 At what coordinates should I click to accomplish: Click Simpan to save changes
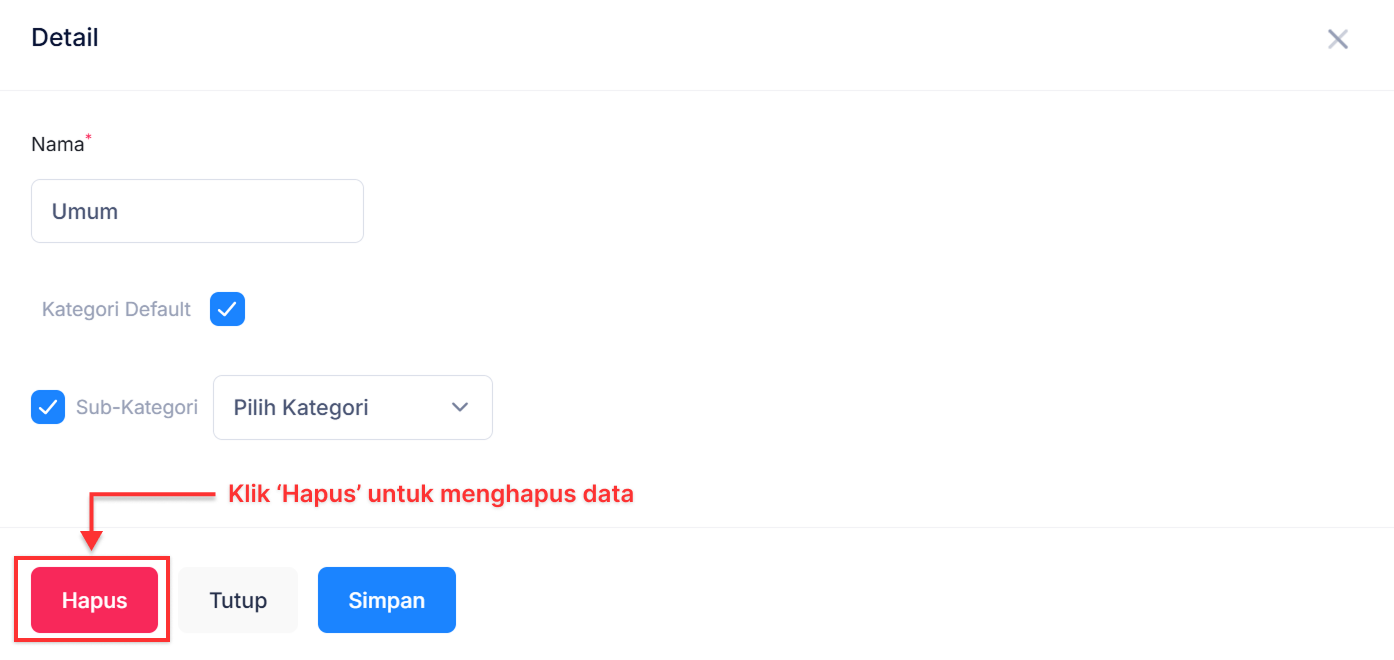point(387,600)
